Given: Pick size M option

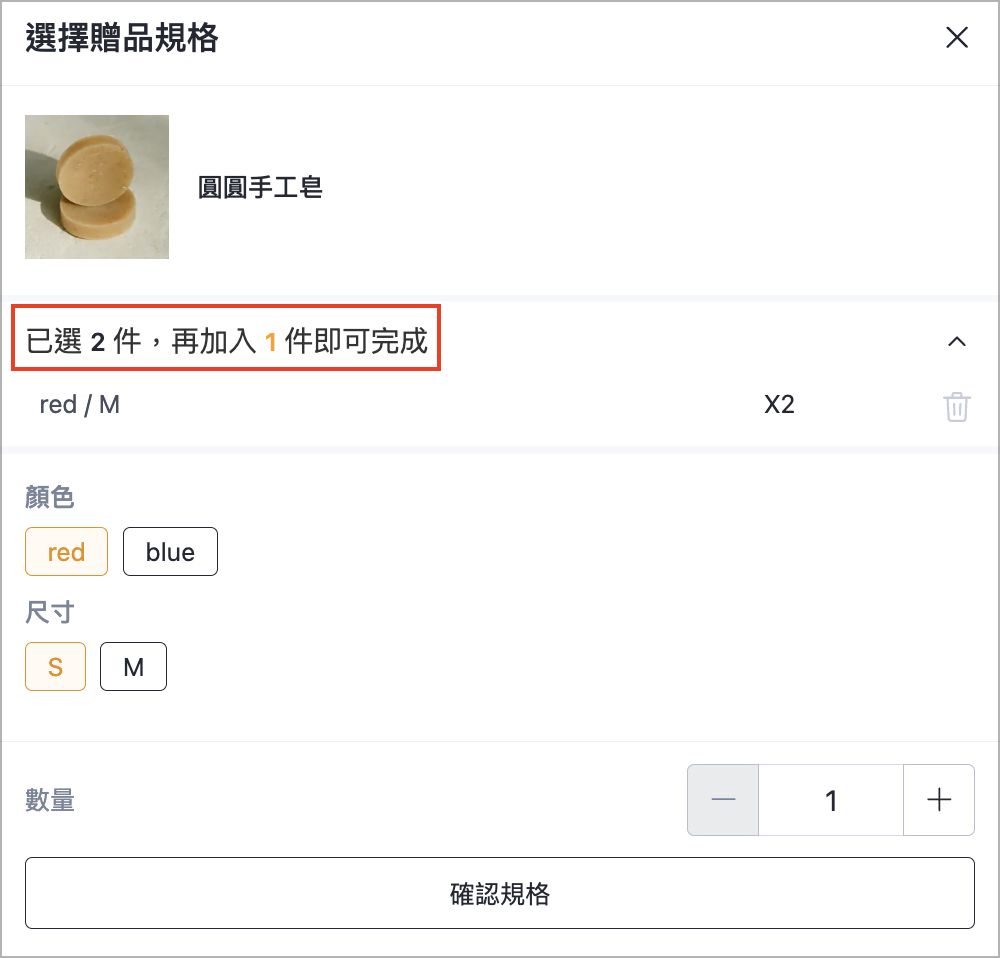Looking at the screenshot, I should click(133, 667).
